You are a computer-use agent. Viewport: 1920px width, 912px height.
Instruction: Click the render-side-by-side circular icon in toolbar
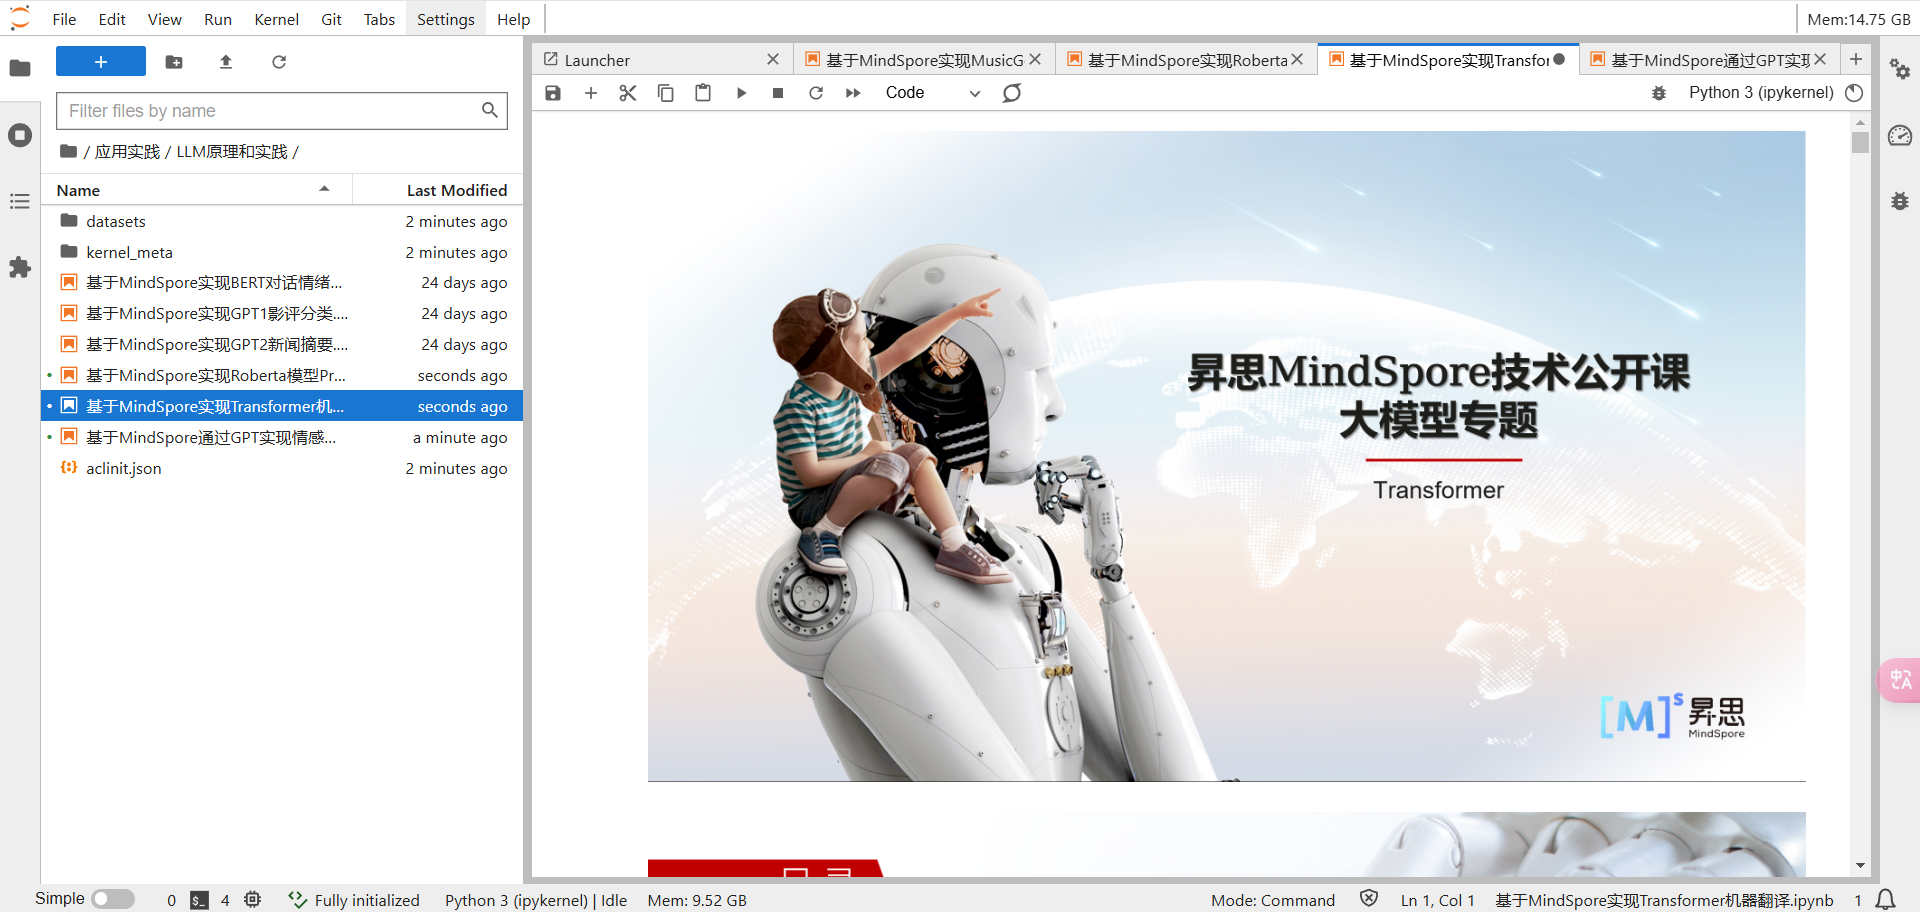[1012, 93]
